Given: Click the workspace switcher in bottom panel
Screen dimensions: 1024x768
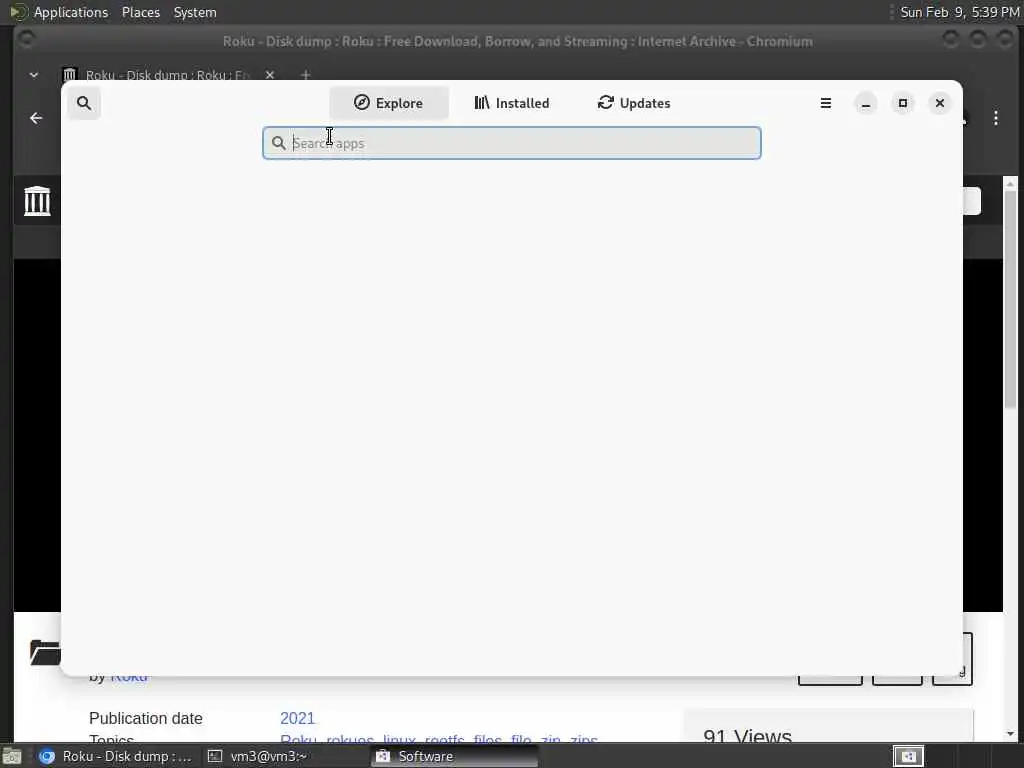Looking at the screenshot, I should [908, 756].
